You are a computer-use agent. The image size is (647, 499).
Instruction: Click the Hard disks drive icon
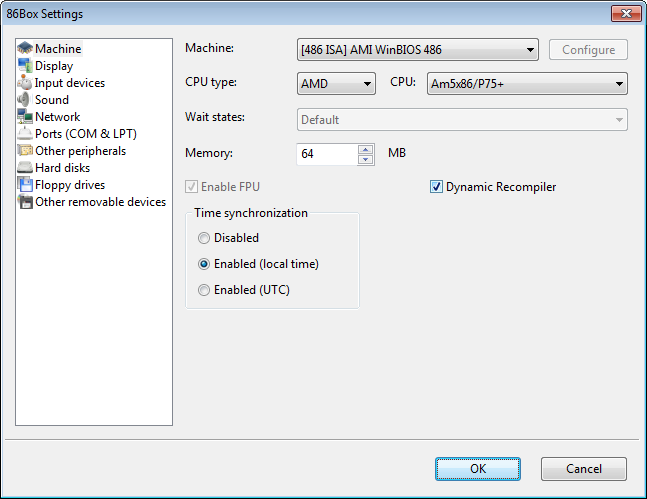point(25,168)
